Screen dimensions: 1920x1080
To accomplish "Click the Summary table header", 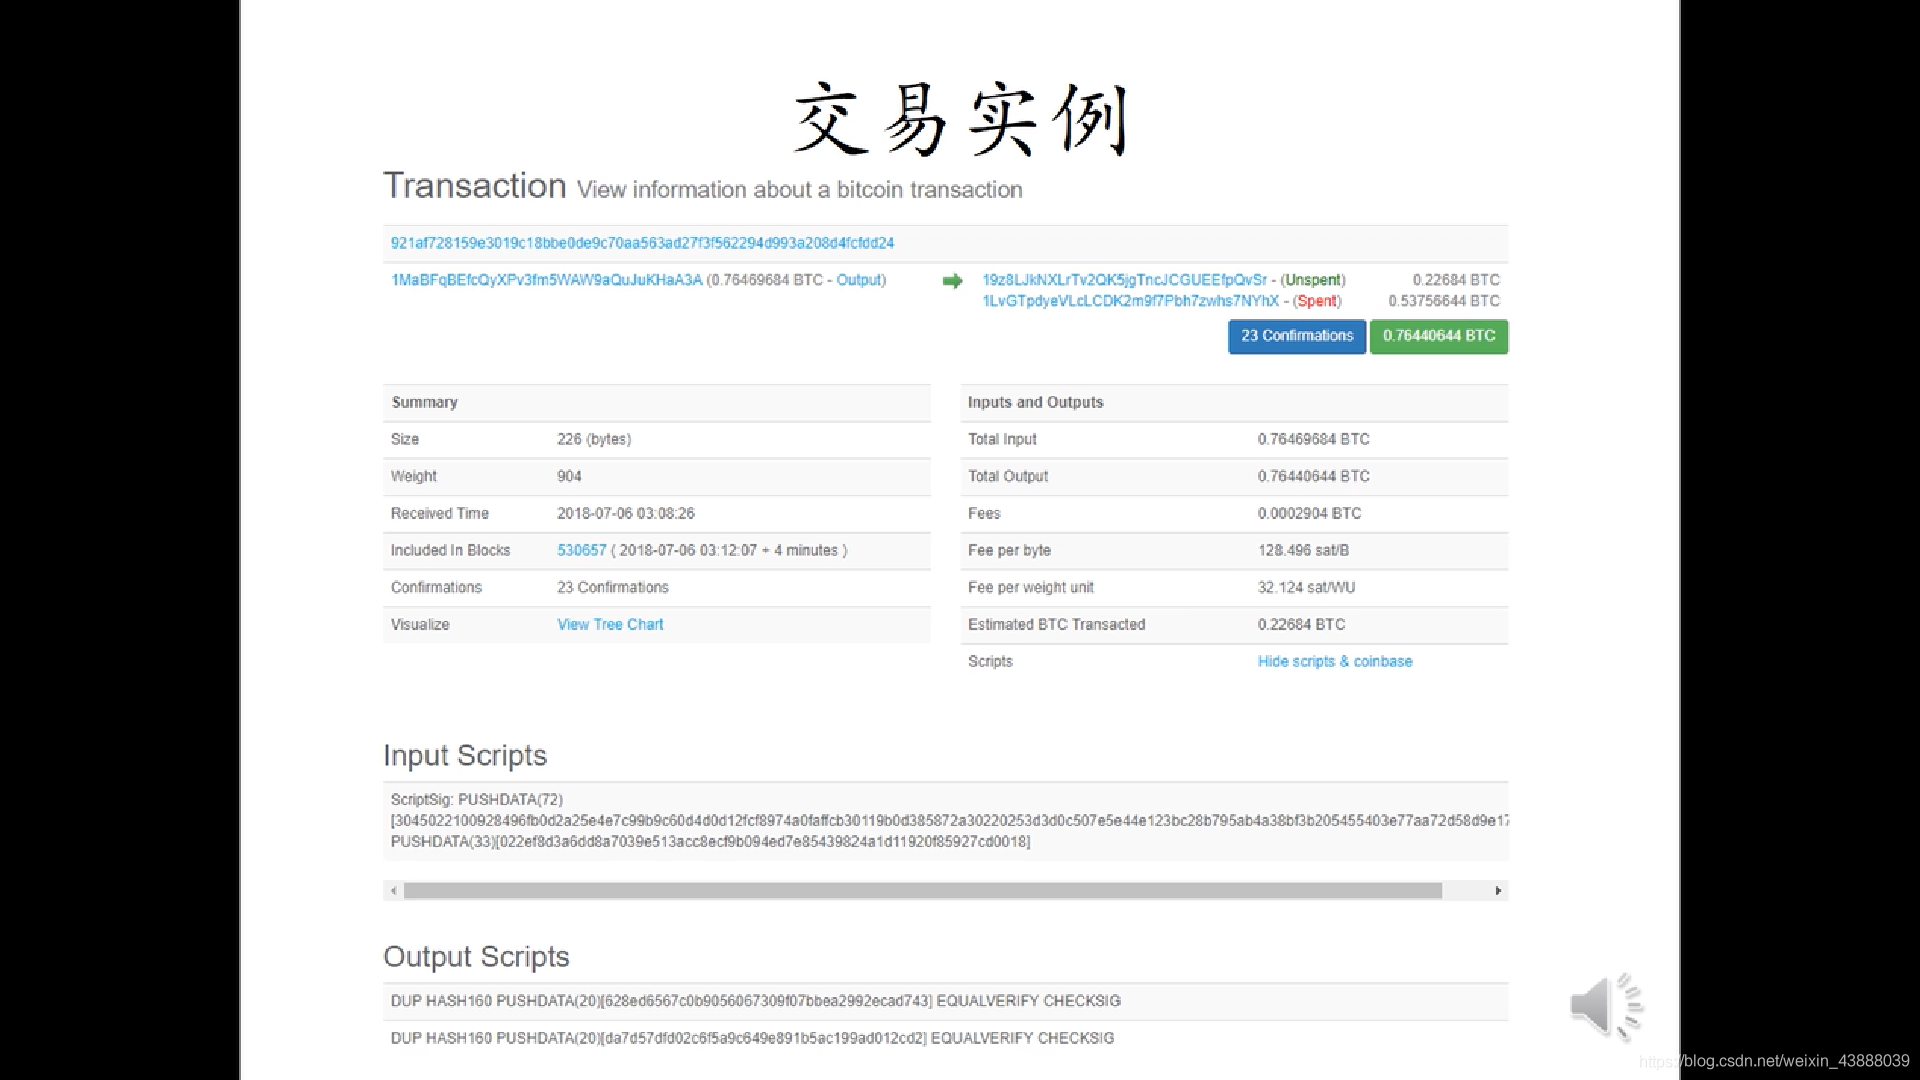I will coord(656,402).
